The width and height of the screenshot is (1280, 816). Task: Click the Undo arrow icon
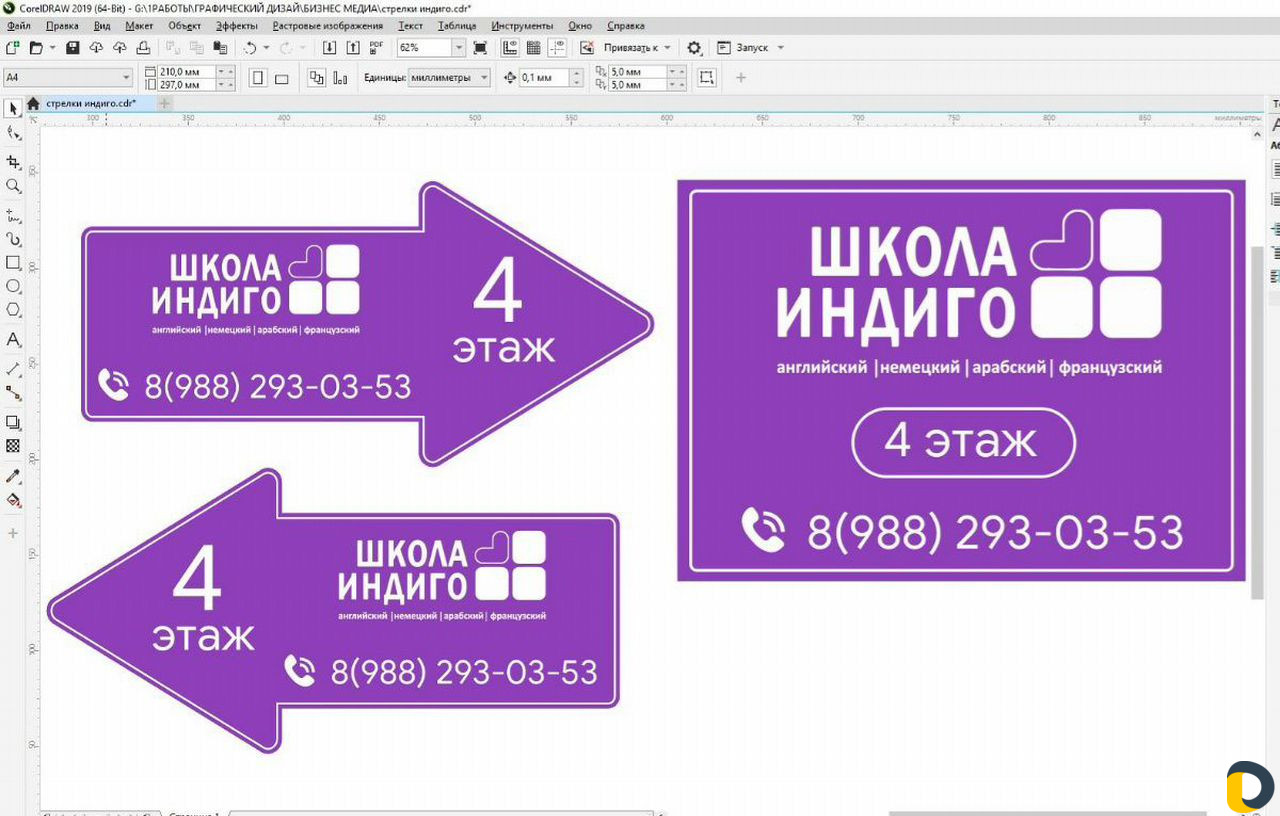tap(250, 47)
